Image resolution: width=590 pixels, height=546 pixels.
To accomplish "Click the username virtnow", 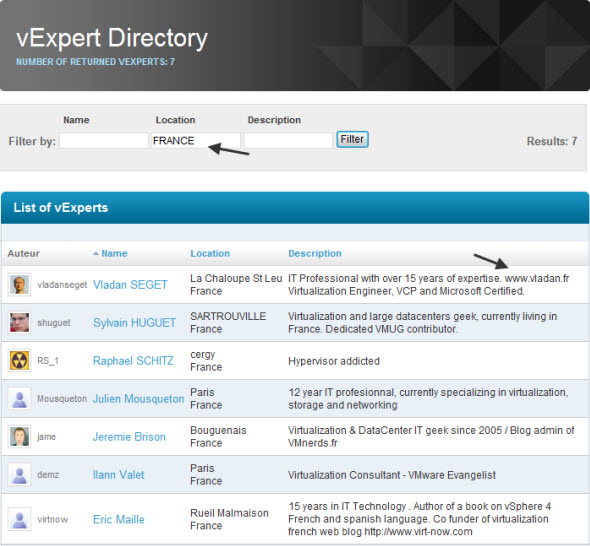I will coord(53,520).
